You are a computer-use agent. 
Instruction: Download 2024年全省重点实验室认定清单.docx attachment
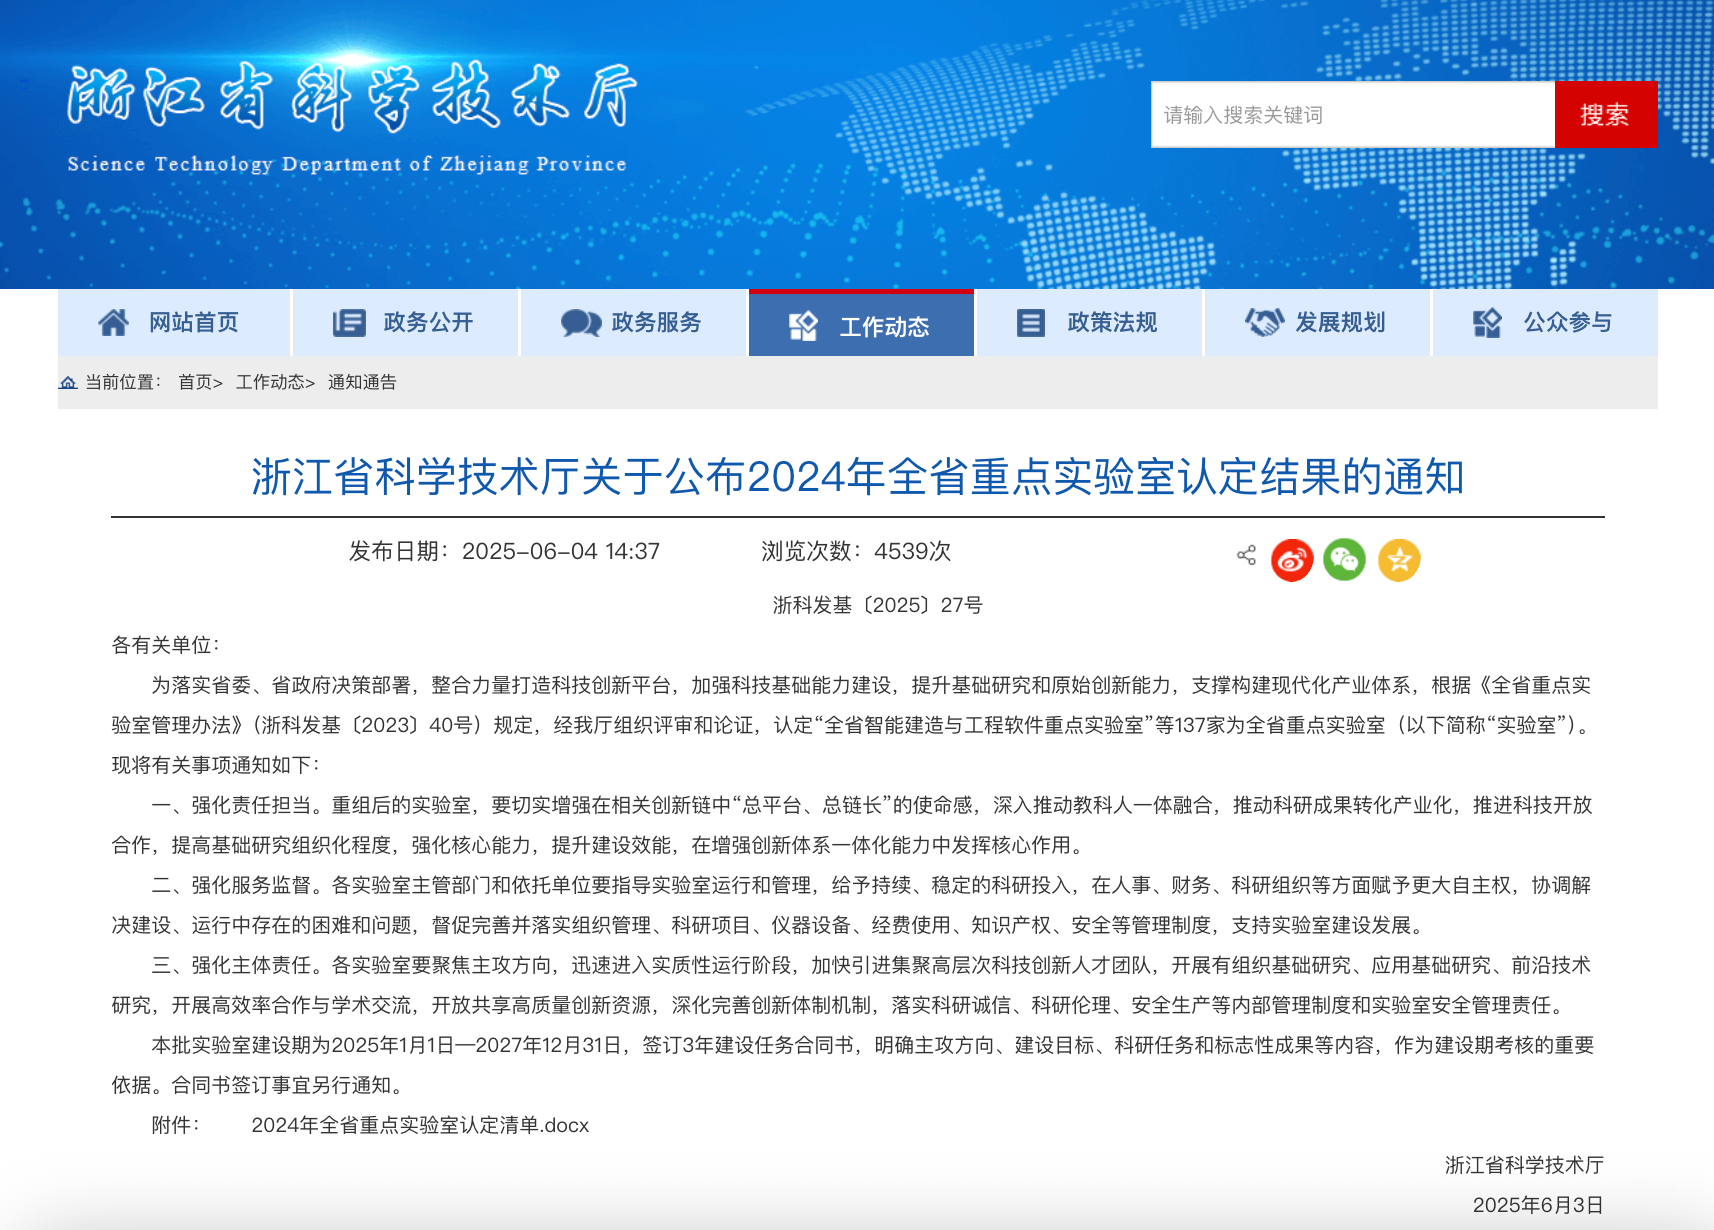(x=420, y=1125)
